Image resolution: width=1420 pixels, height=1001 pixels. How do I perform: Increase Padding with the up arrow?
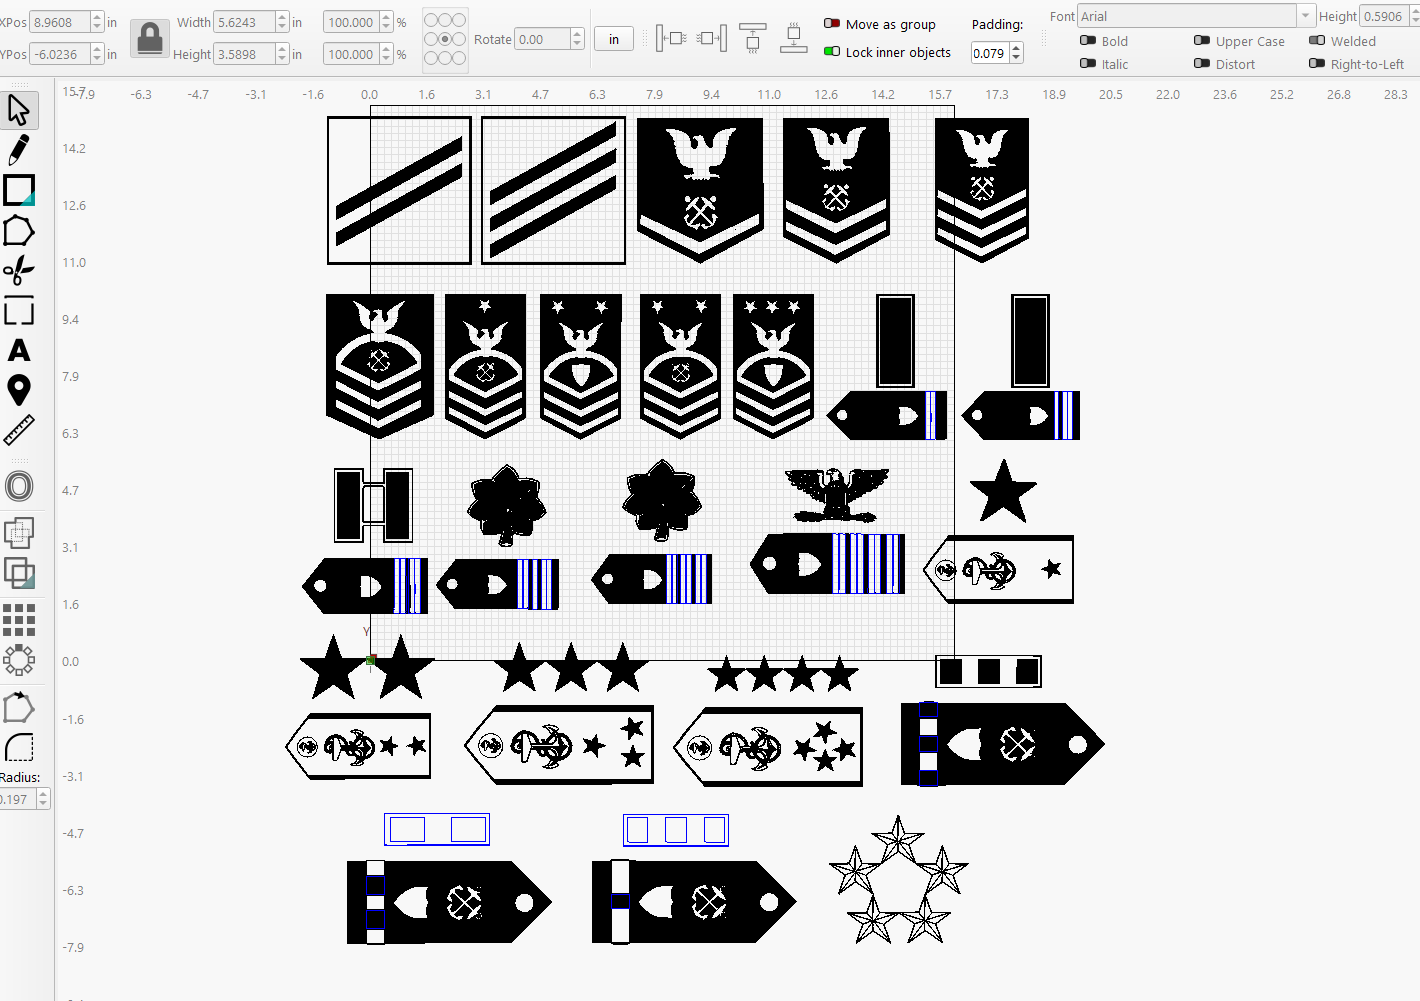[x=1016, y=48]
